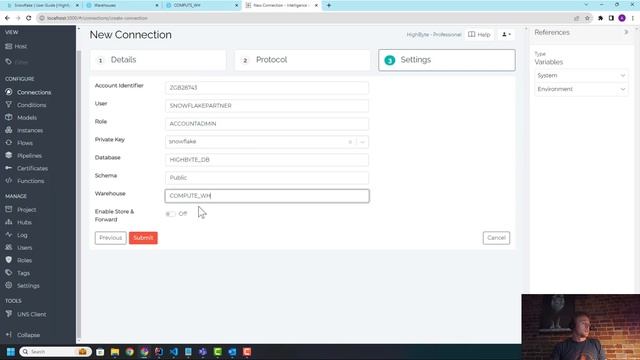Click the Previous button
Viewport: 640px width, 360px height.
[x=111, y=238]
